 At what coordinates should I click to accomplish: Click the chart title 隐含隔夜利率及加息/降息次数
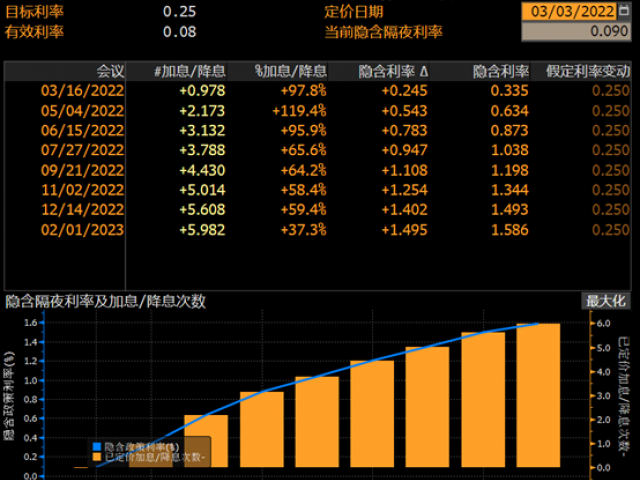[106, 301]
